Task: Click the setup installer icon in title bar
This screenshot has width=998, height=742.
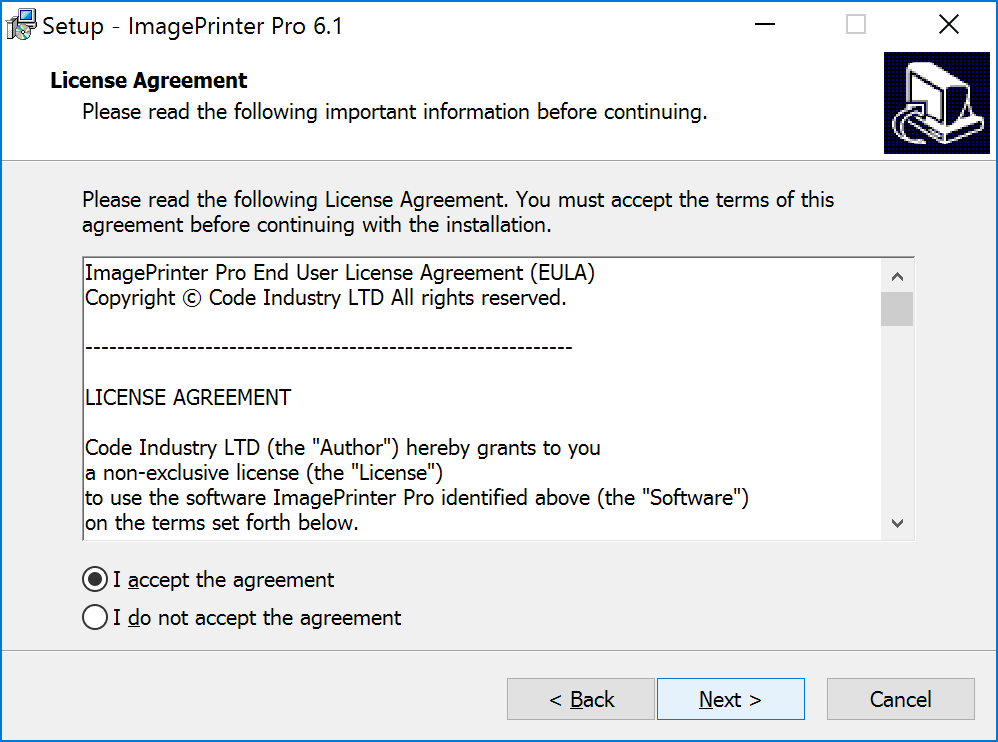Action: [x=21, y=25]
